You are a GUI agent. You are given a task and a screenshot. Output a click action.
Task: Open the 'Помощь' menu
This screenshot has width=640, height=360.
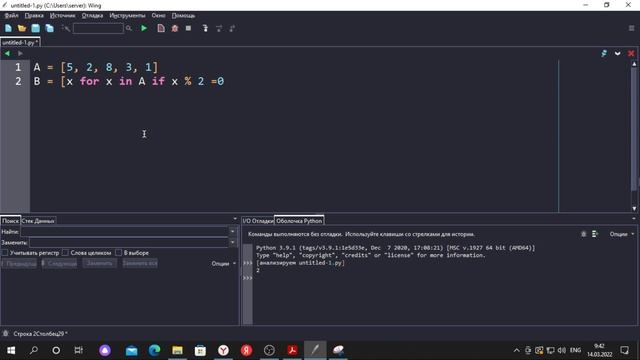click(183, 16)
